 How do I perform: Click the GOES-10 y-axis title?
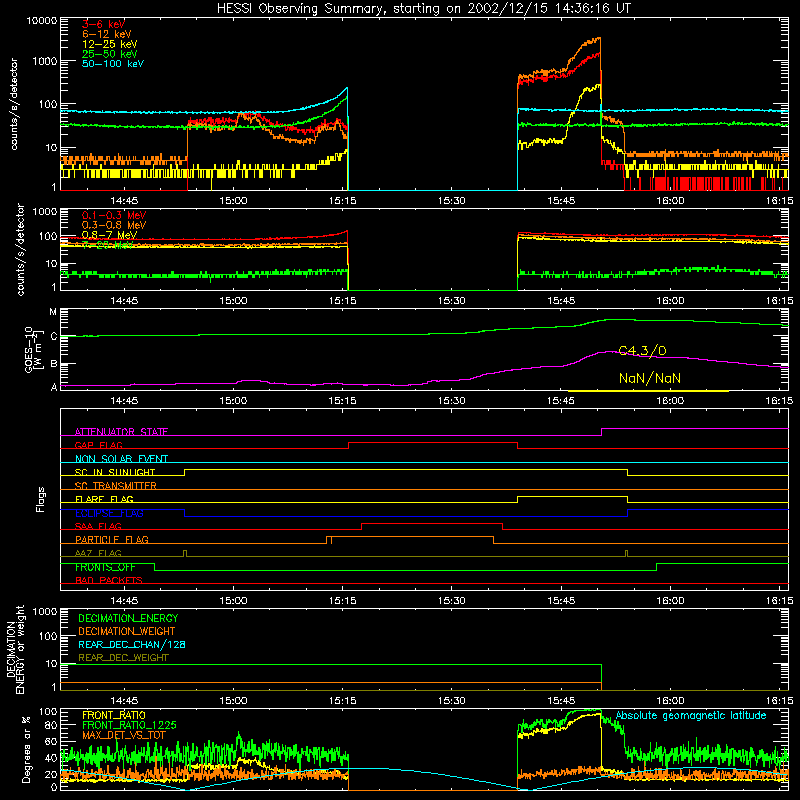pyautogui.click(x=32, y=349)
